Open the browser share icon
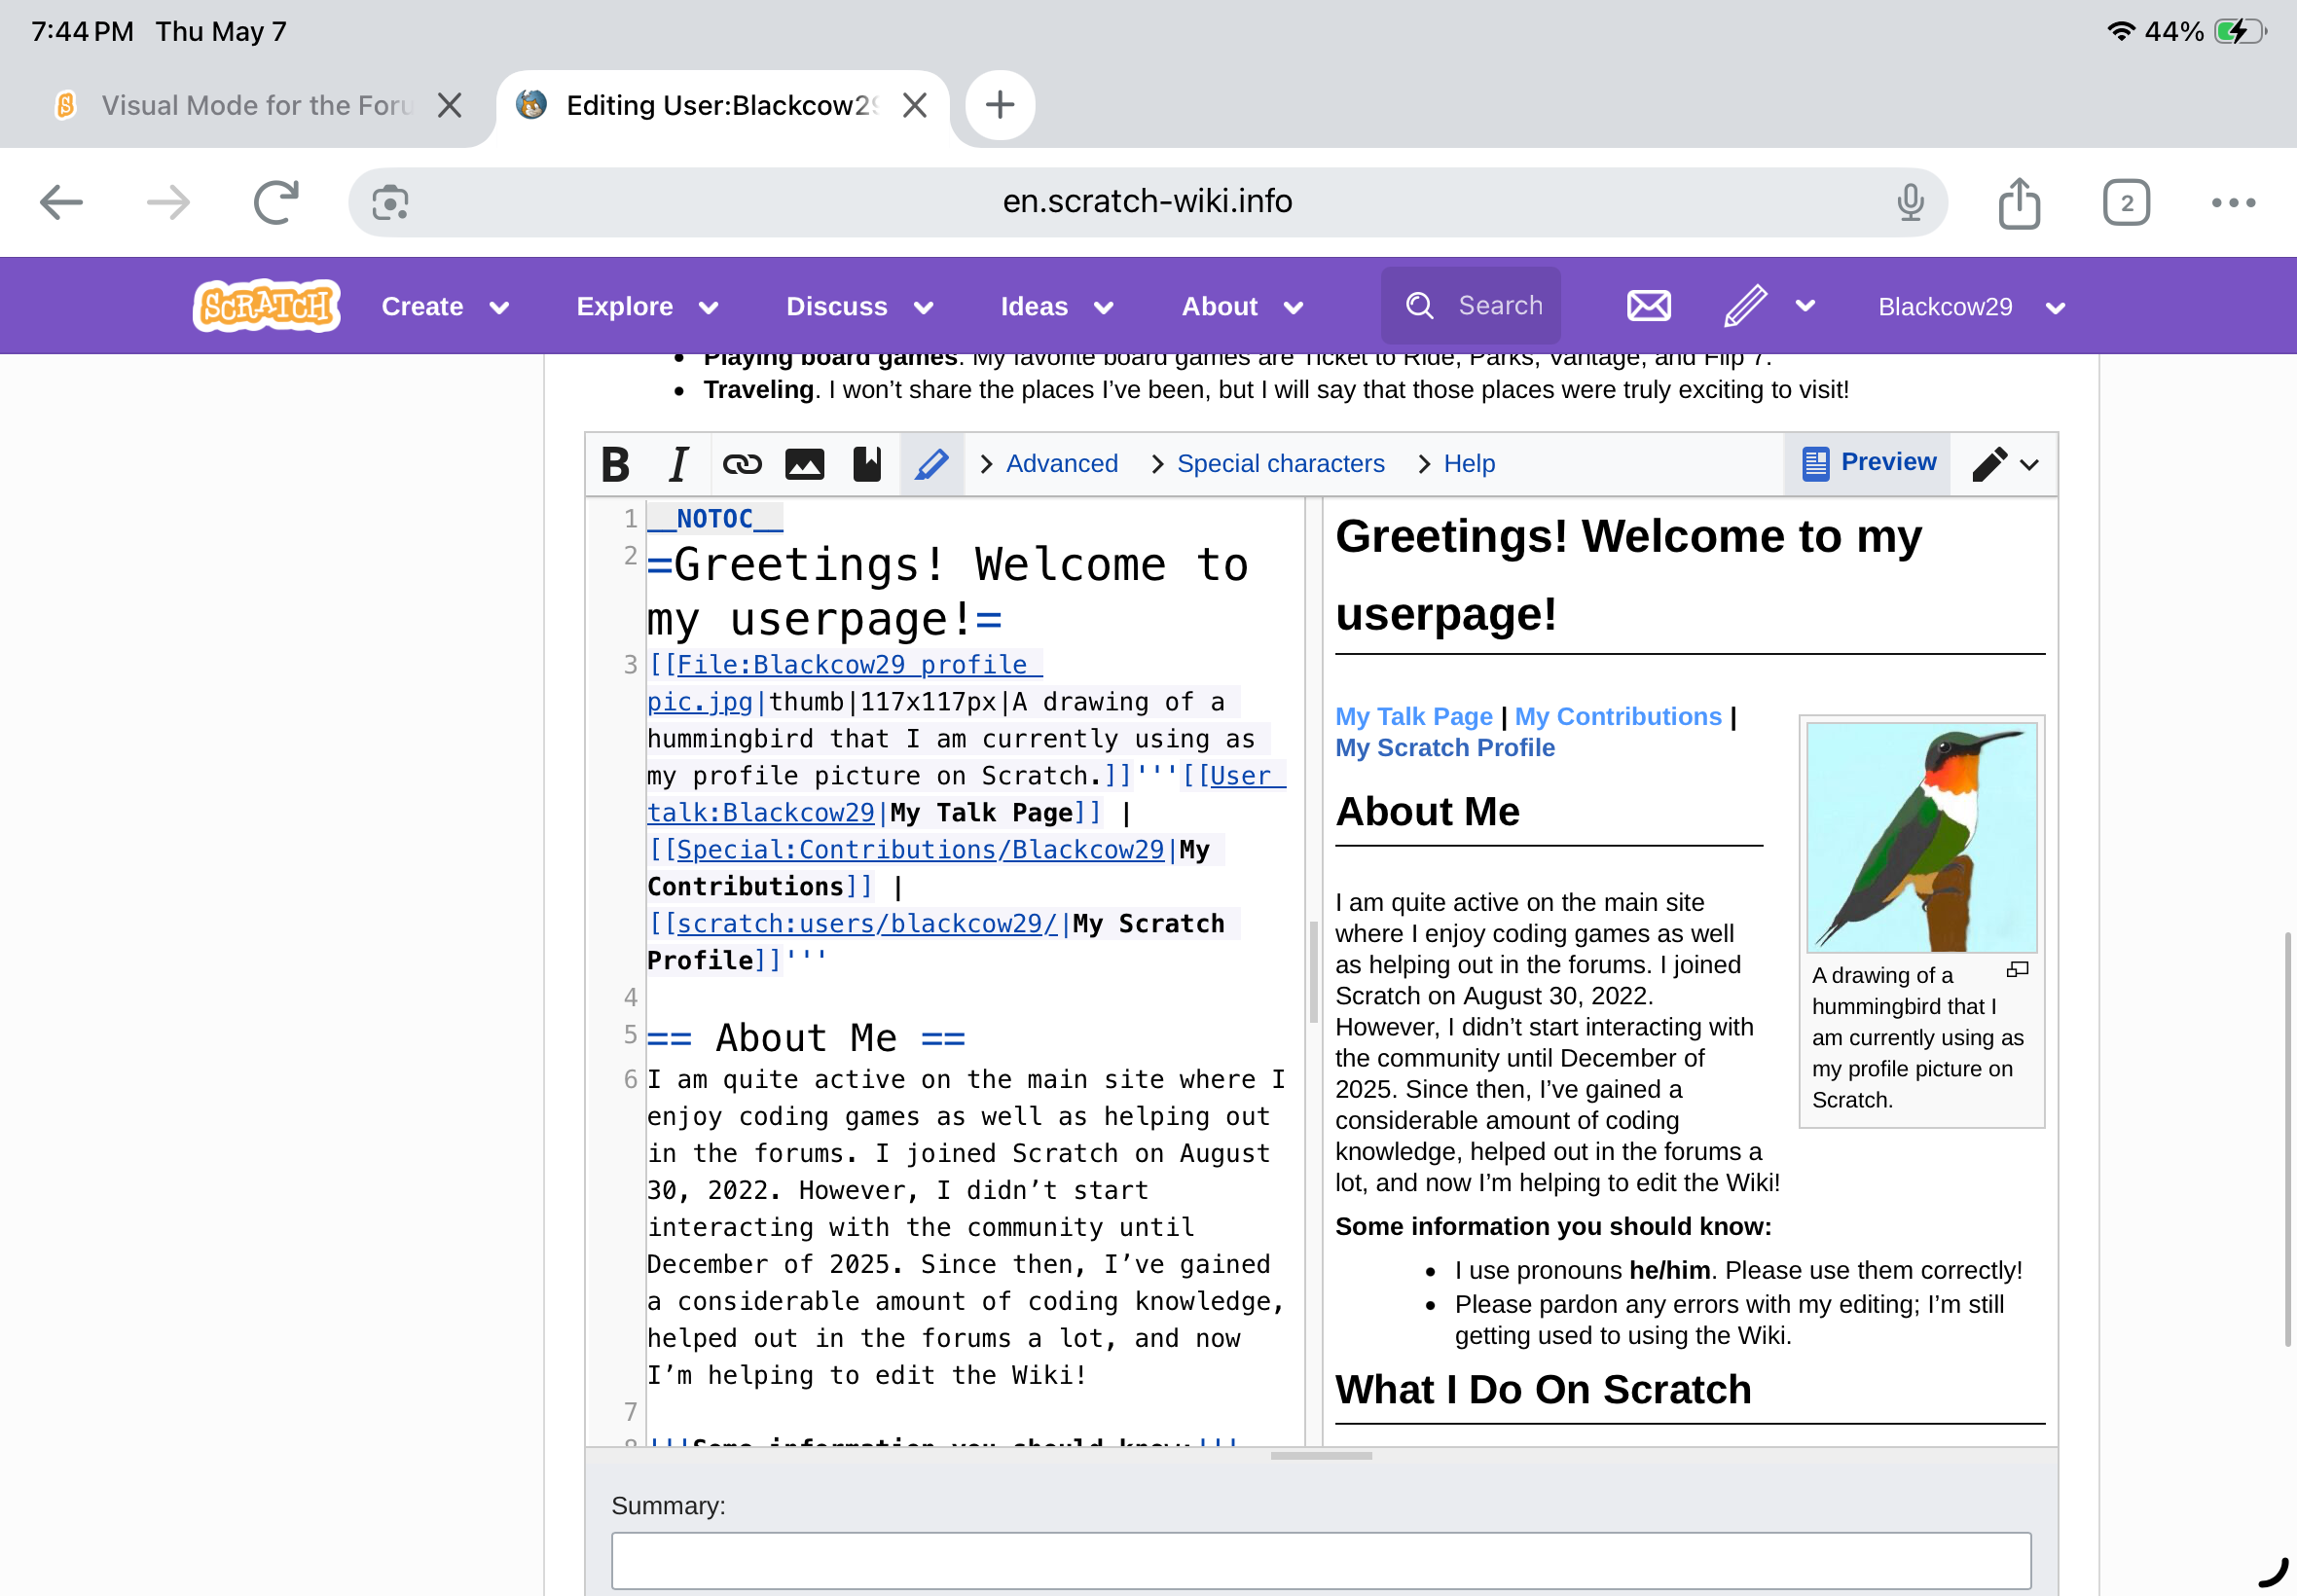 (x=2019, y=203)
